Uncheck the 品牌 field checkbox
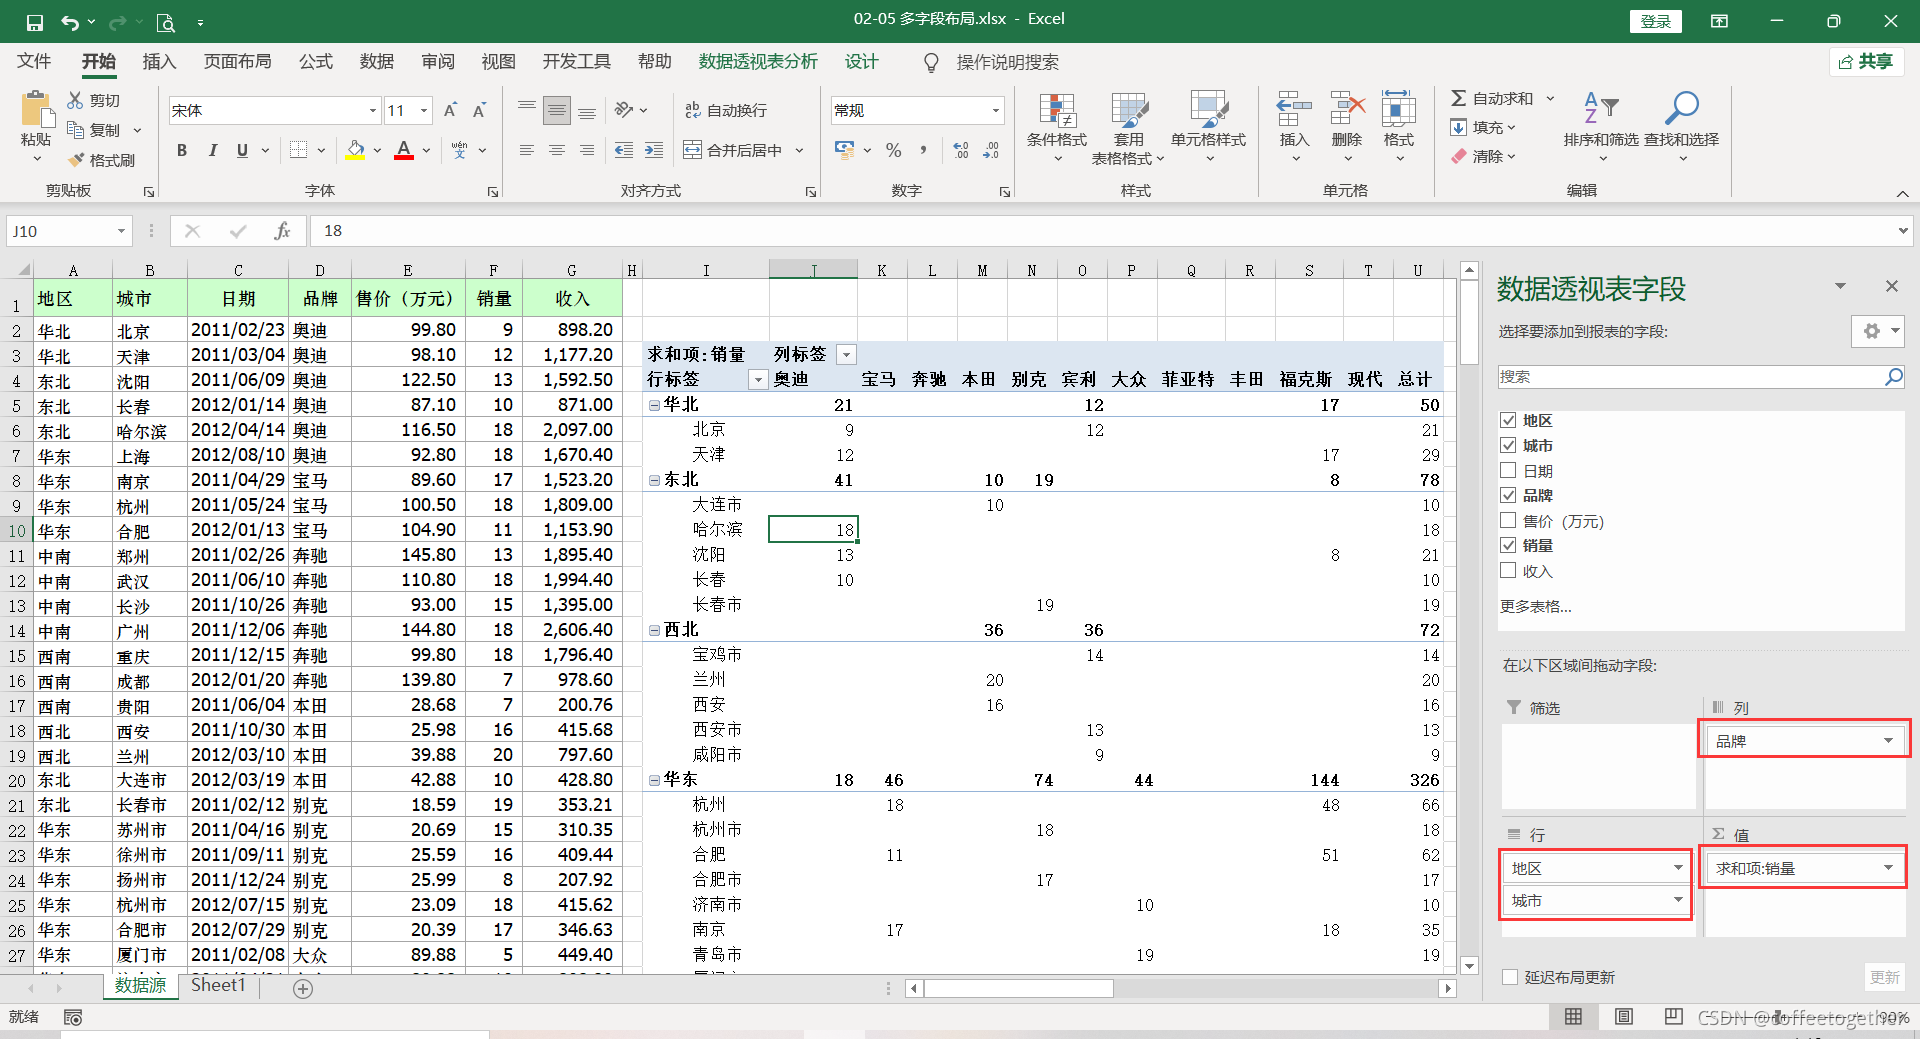 pyautogui.click(x=1508, y=495)
